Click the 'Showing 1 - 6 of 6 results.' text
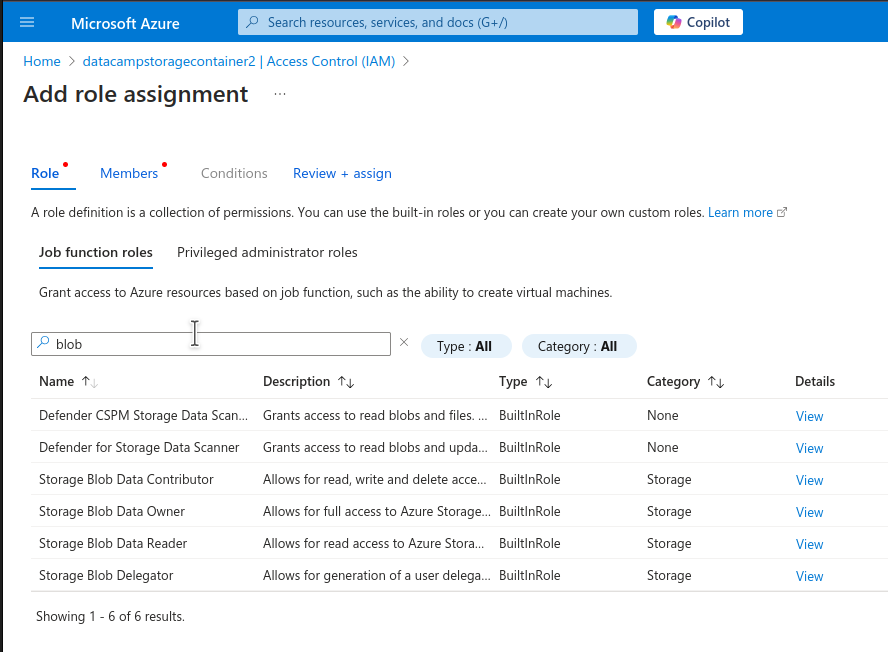Image resolution: width=888 pixels, height=652 pixels. [110, 616]
